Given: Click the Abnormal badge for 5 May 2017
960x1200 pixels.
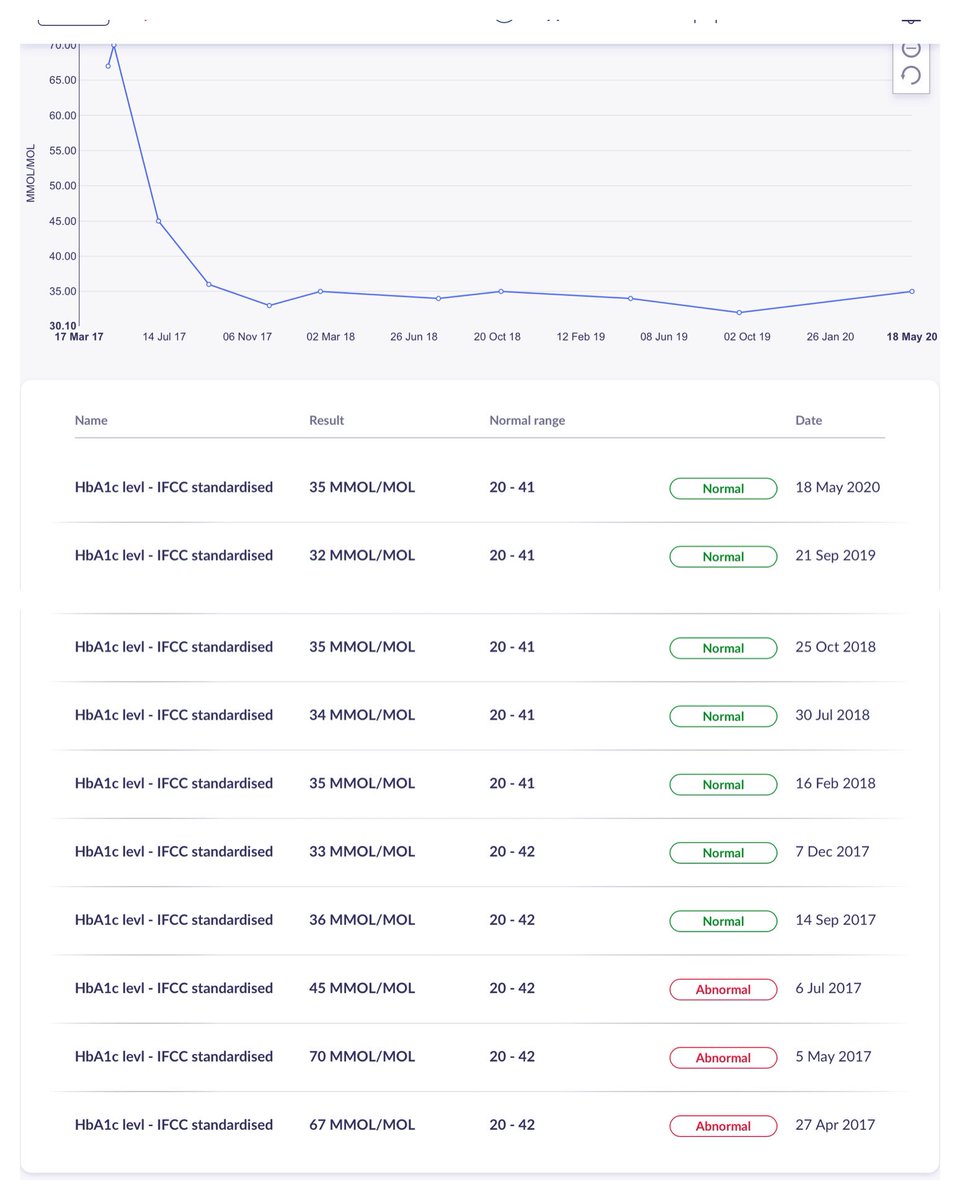Looking at the screenshot, I should [x=723, y=1057].
